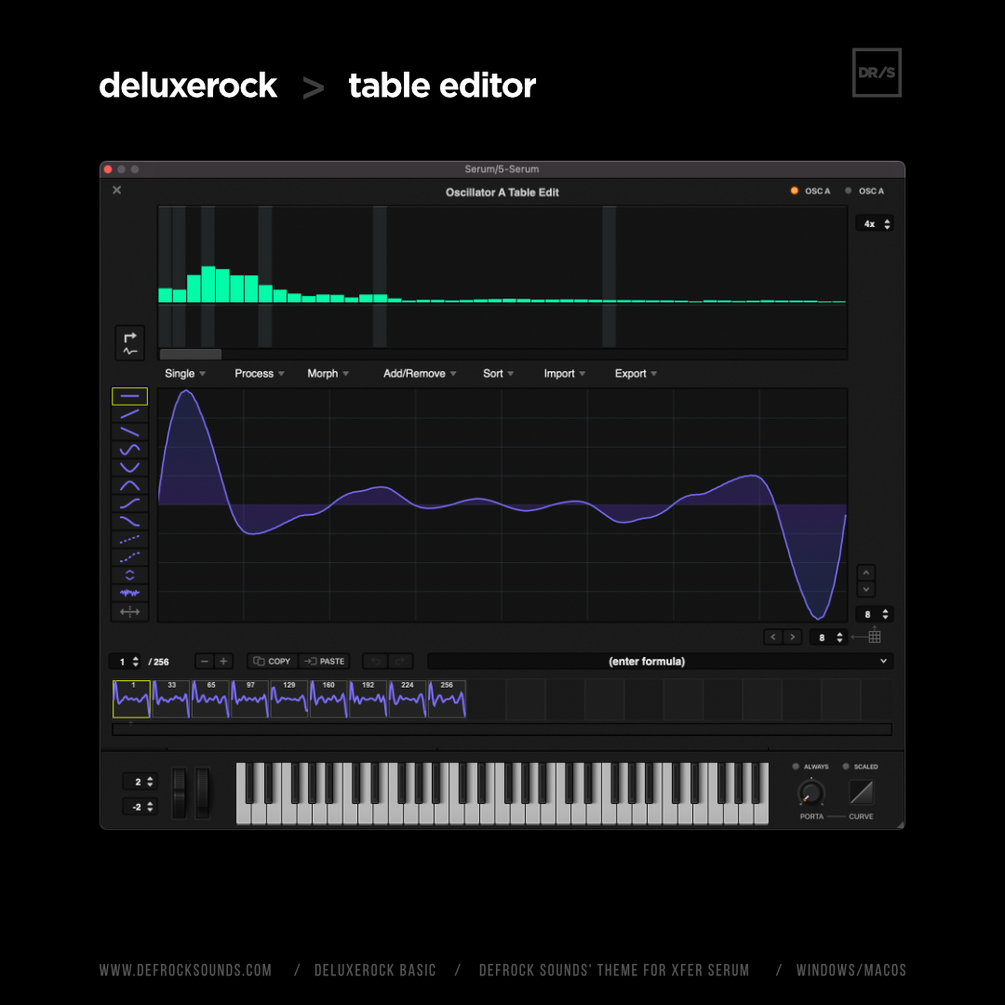Click the undo arrow button
1005x1005 pixels.
[x=376, y=661]
